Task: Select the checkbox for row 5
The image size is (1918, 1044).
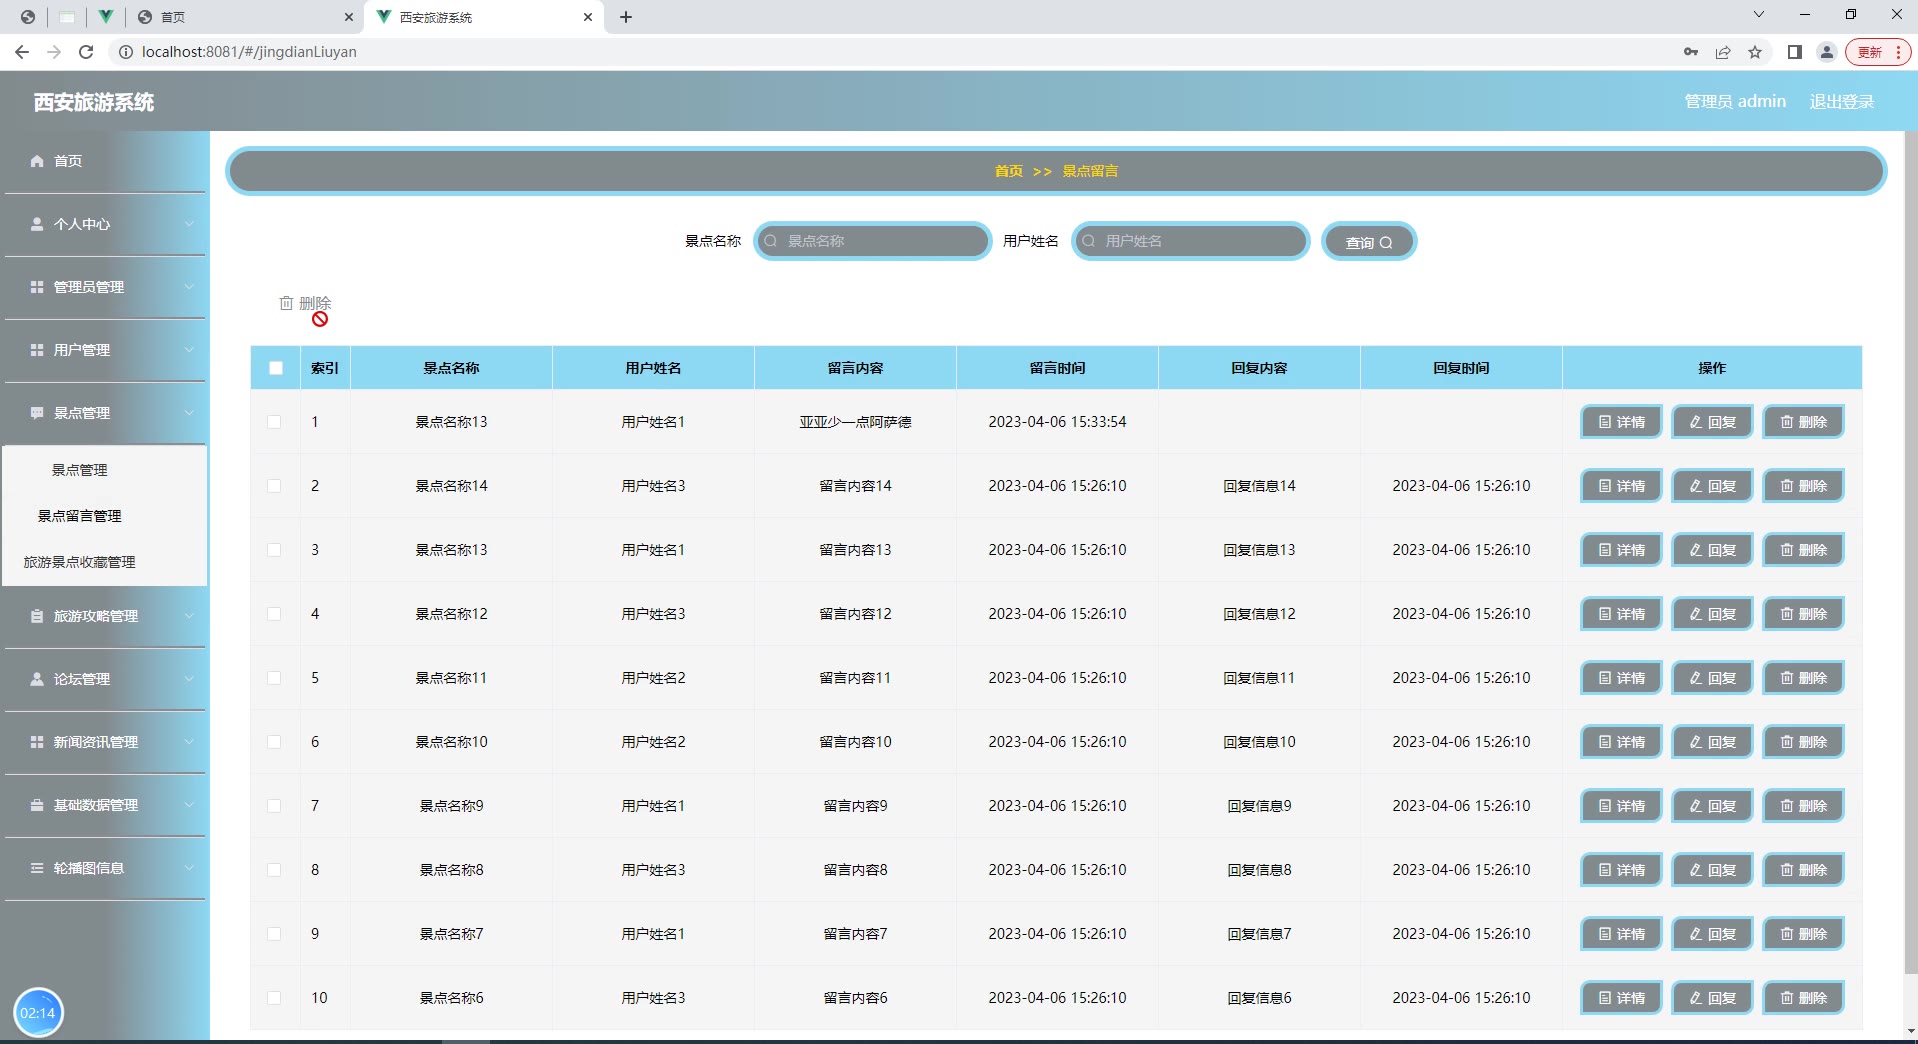Action: click(x=274, y=678)
